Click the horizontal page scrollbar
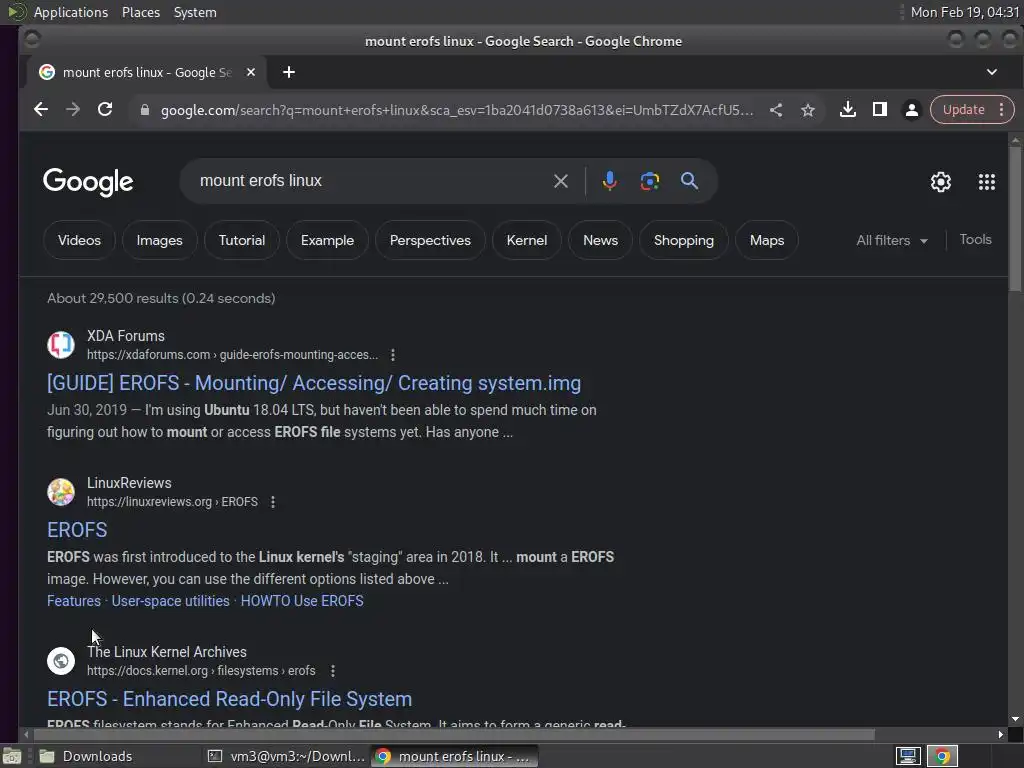1024x768 pixels. coord(453,735)
